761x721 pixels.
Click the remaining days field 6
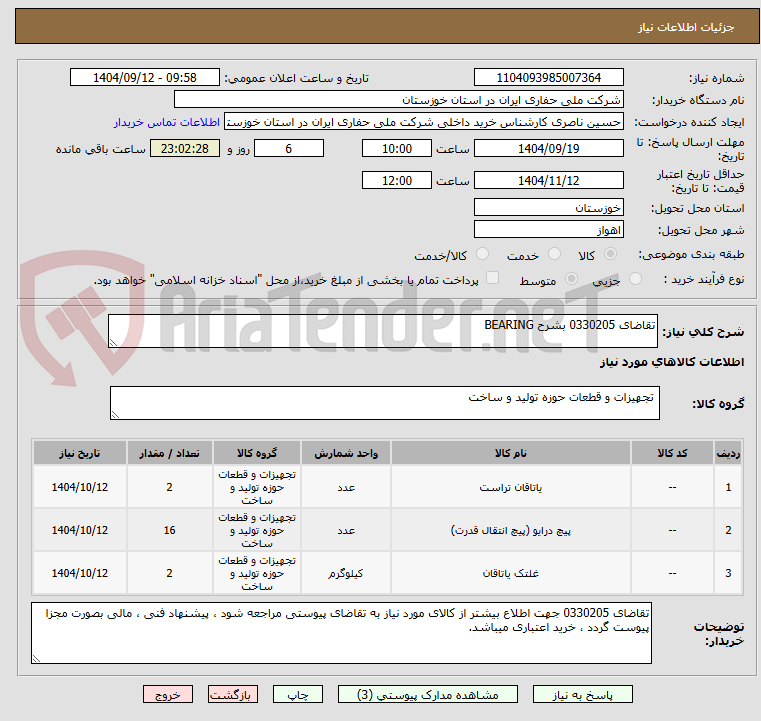[x=289, y=148]
